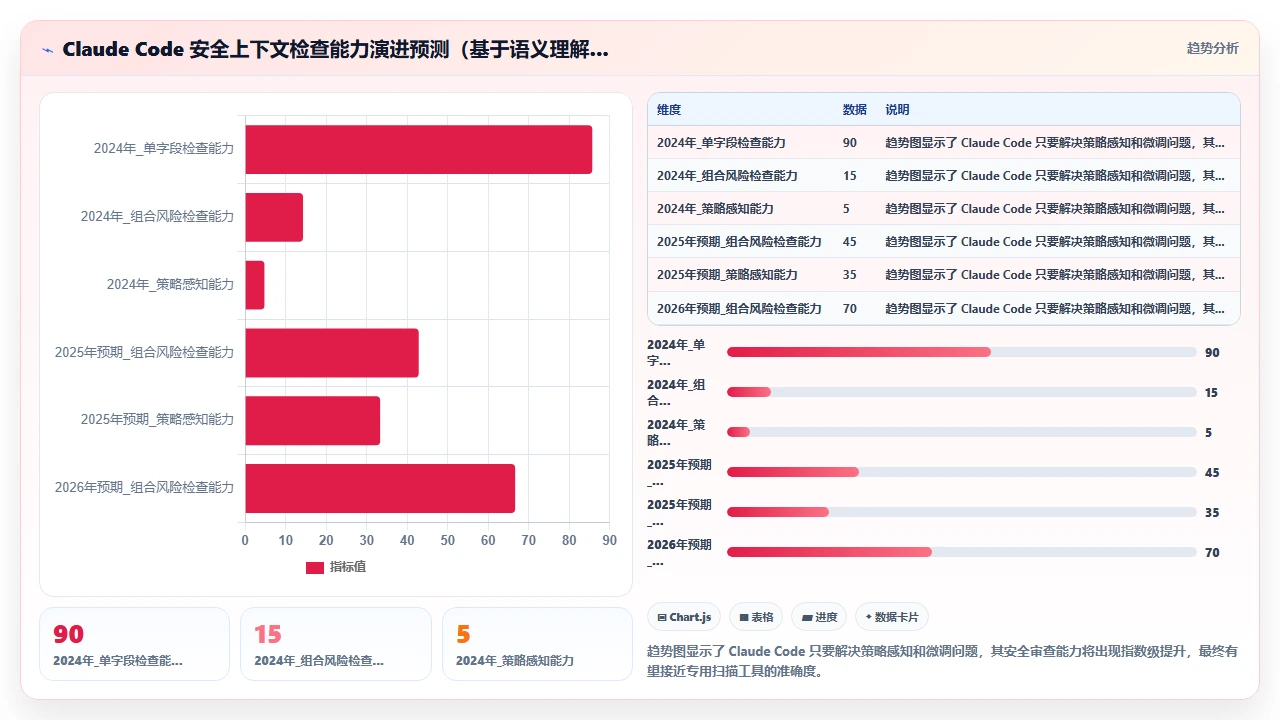Click the progress bar showing 70

click(x=961, y=552)
